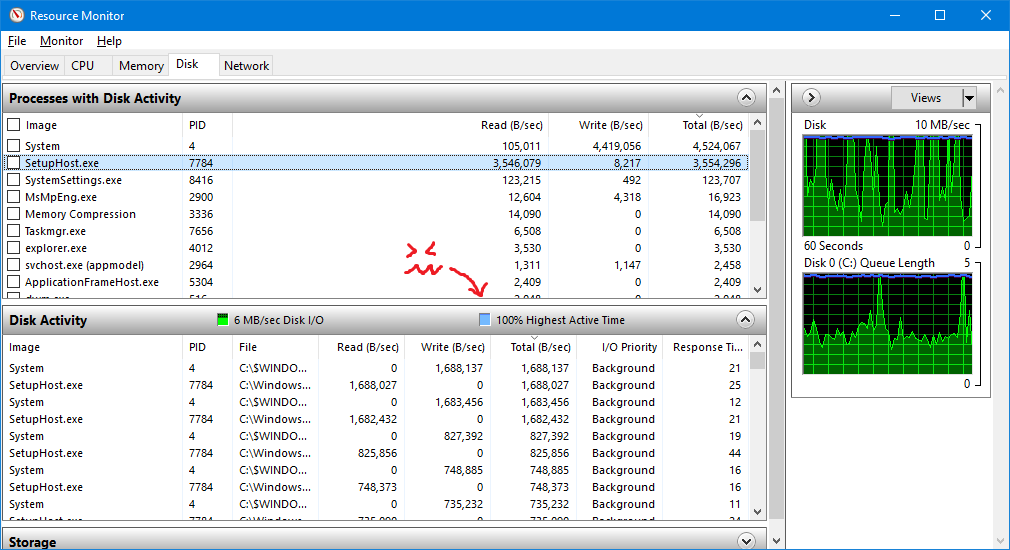Toggle the Image select-all checkbox

click(x=14, y=124)
